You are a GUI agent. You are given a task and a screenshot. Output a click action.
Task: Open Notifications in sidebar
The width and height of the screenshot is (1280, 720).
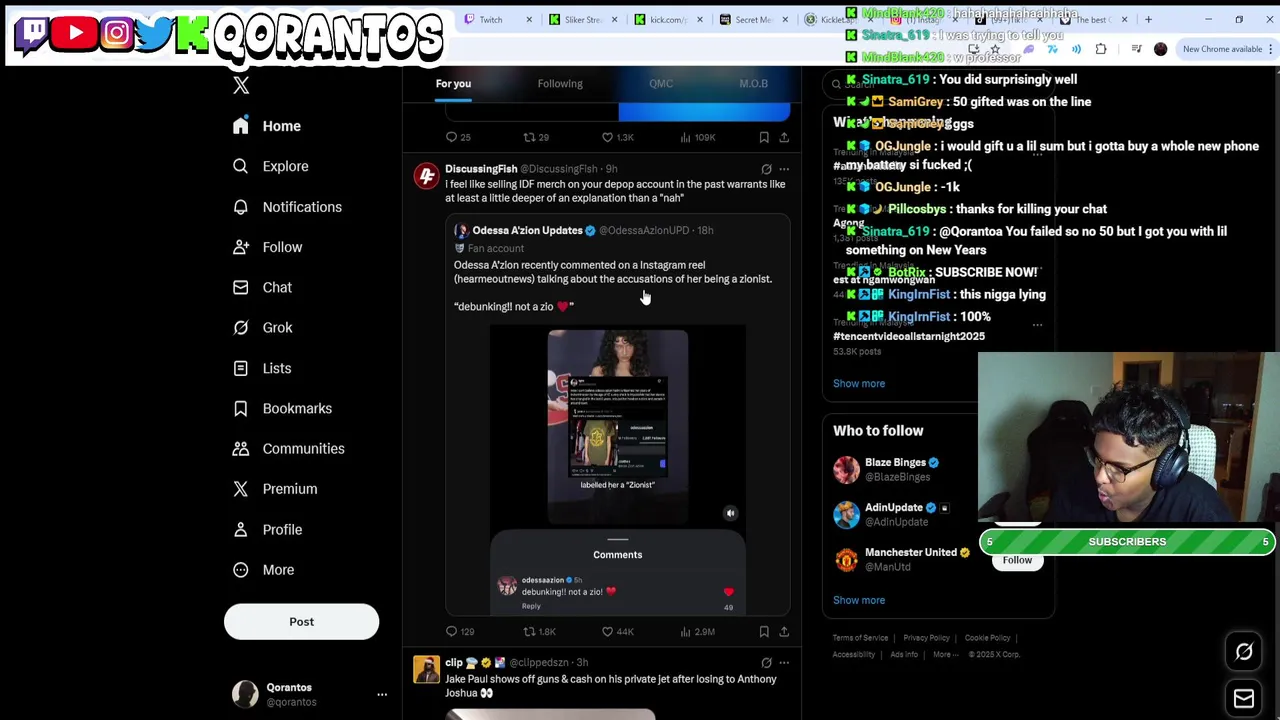[x=287, y=207]
